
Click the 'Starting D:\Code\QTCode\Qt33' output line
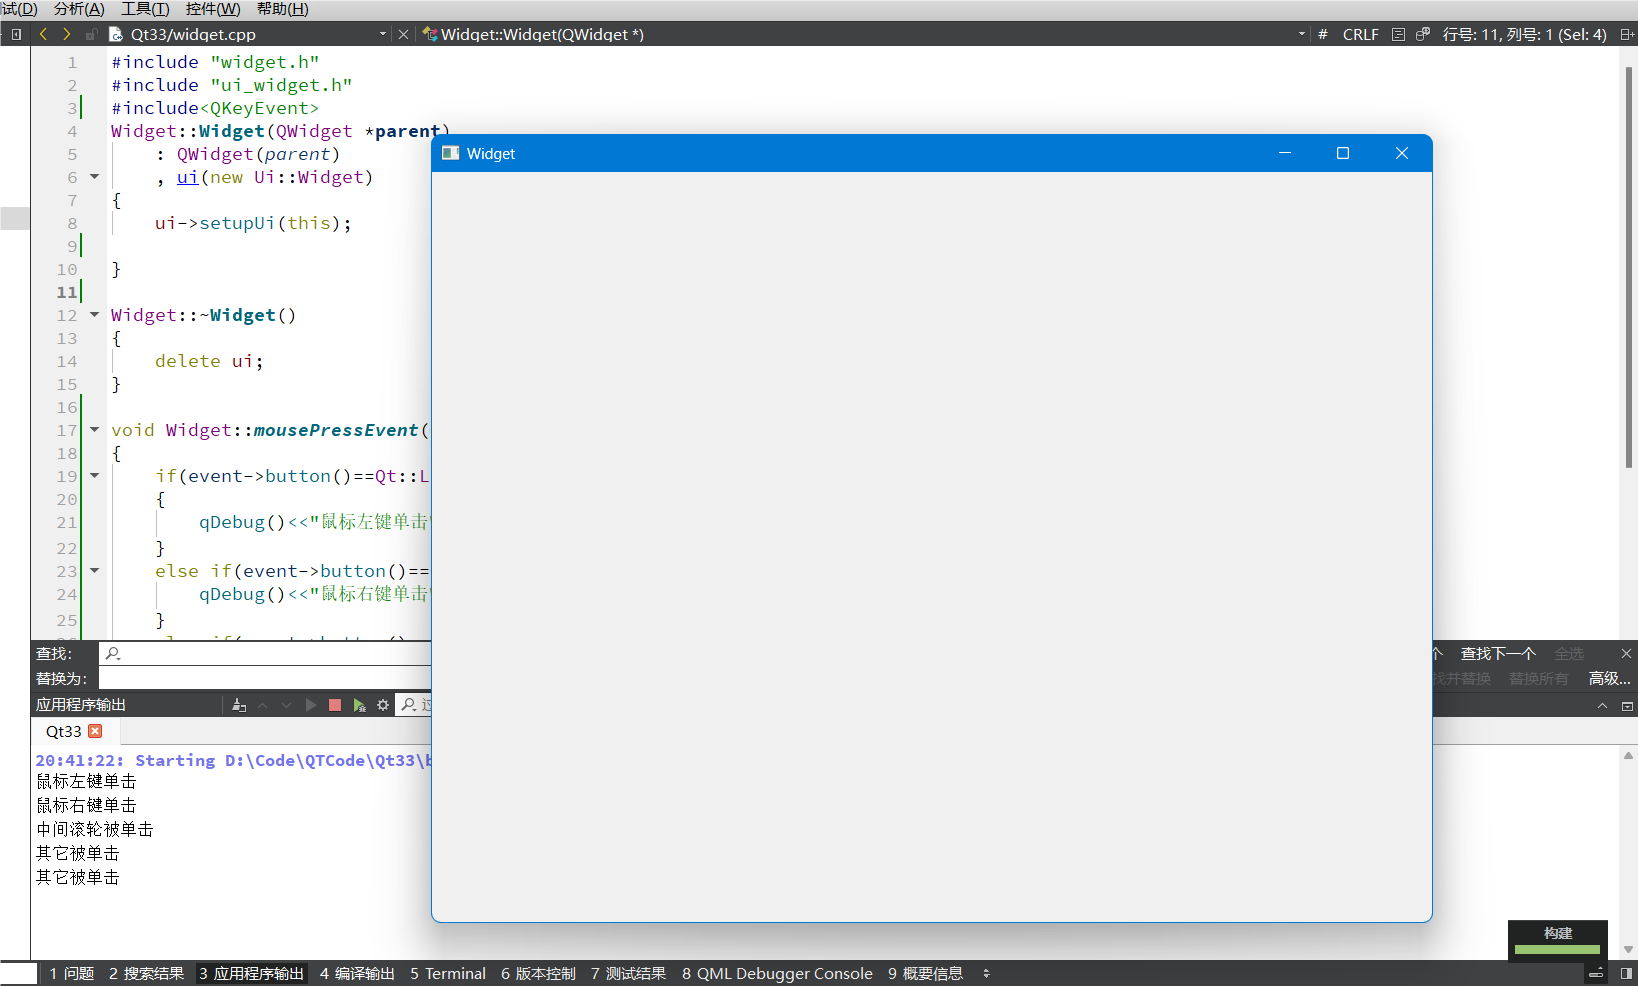pyautogui.click(x=233, y=760)
